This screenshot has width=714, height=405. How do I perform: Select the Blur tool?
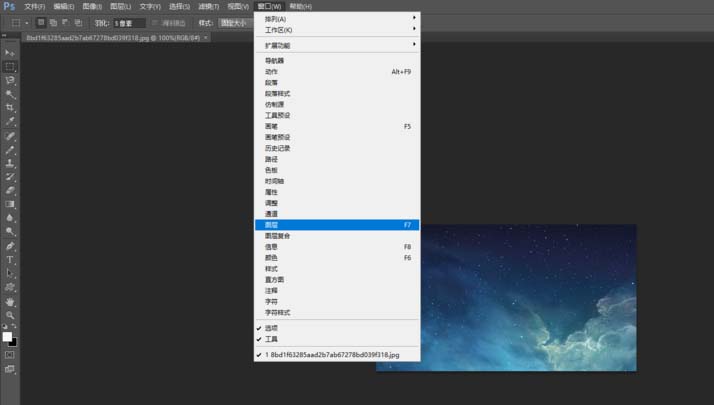(x=10, y=218)
